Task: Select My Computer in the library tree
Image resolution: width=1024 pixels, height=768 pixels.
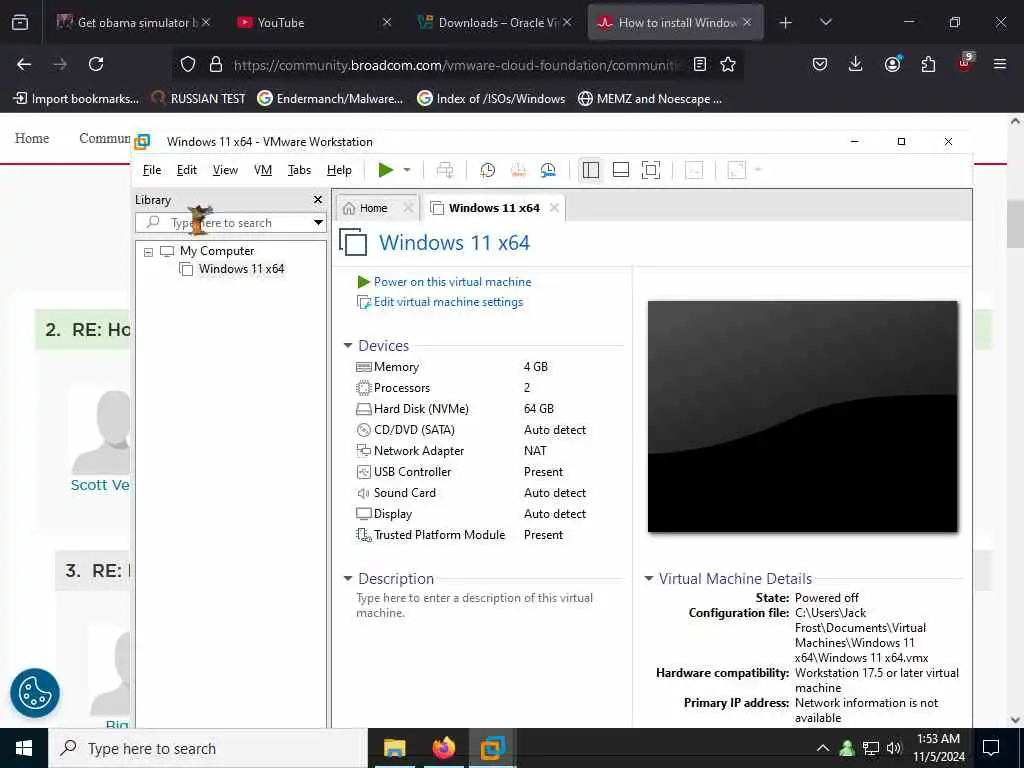Action: coord(217,251)
